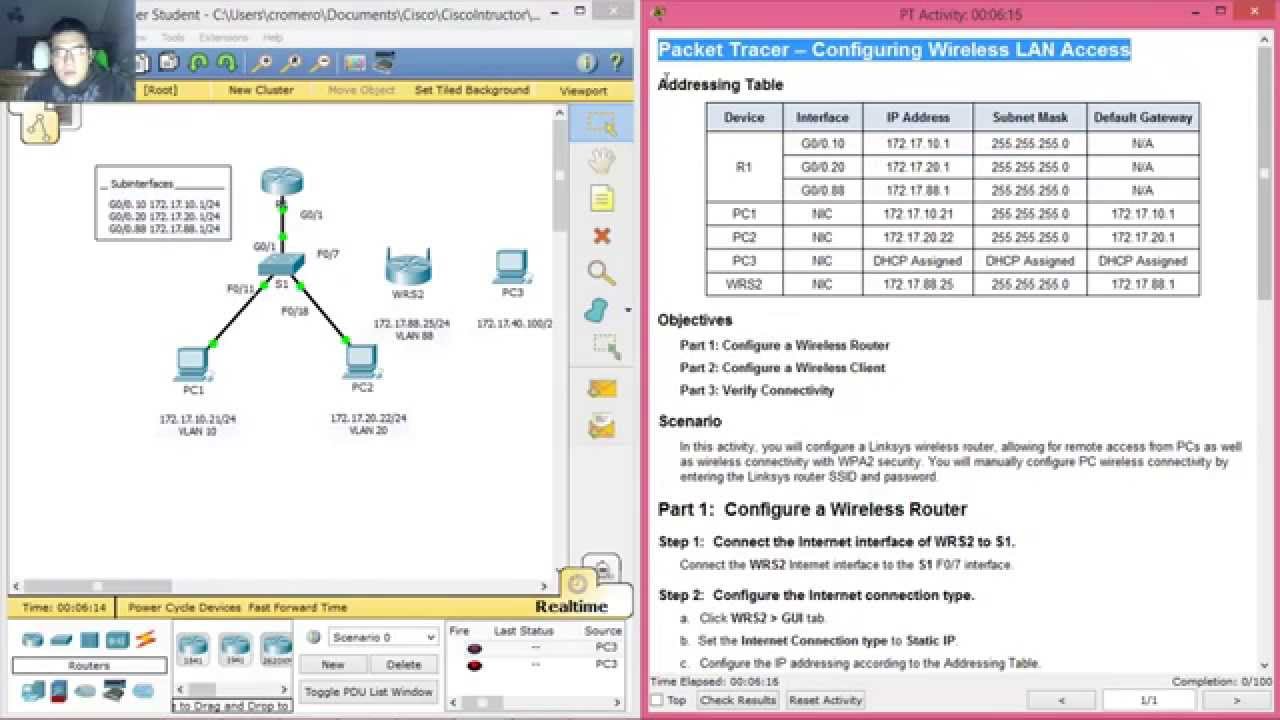Choose the Move Layout hand tool

tap(601, 160)
